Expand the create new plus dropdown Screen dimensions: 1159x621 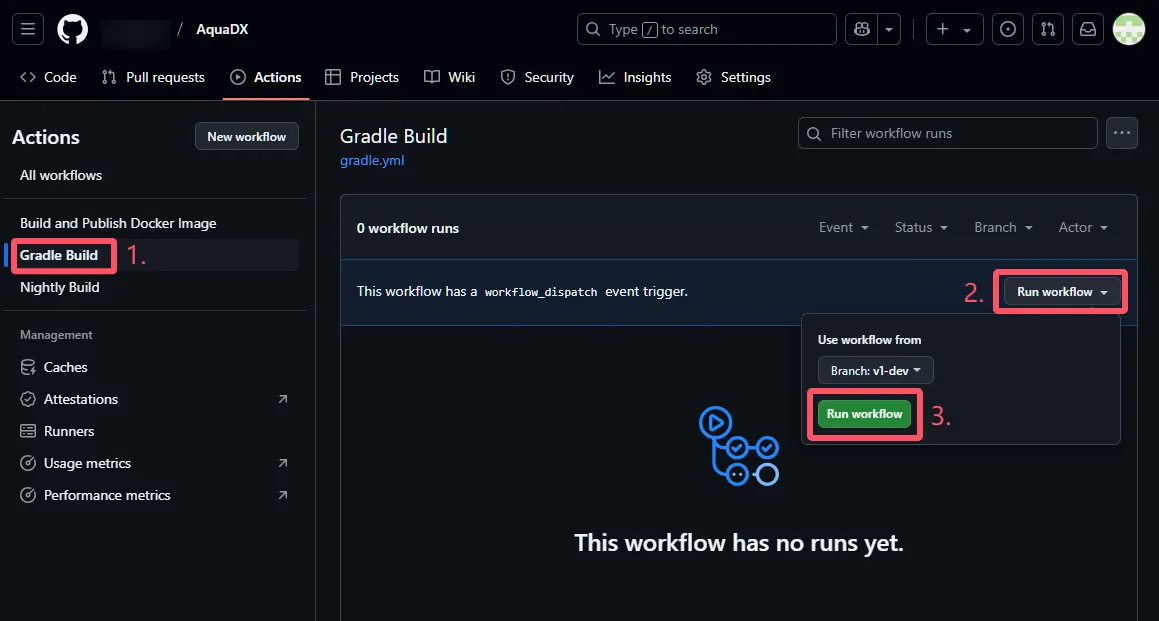954,29
